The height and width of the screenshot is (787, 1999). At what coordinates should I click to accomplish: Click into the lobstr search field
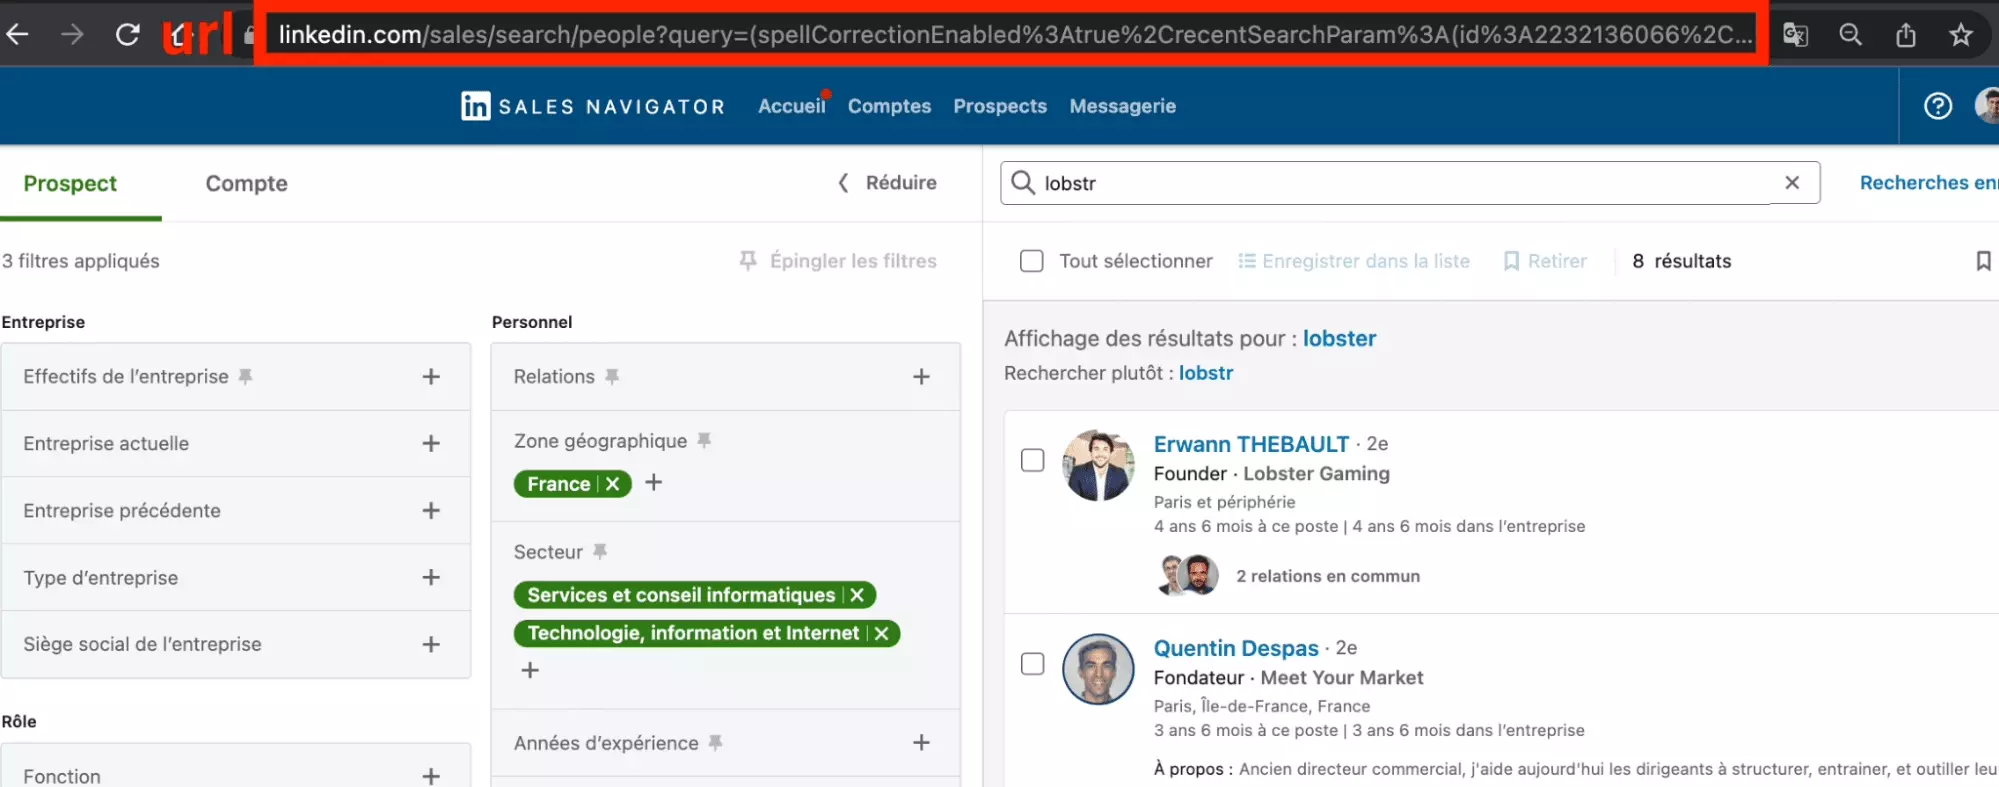click(1400, 183)
